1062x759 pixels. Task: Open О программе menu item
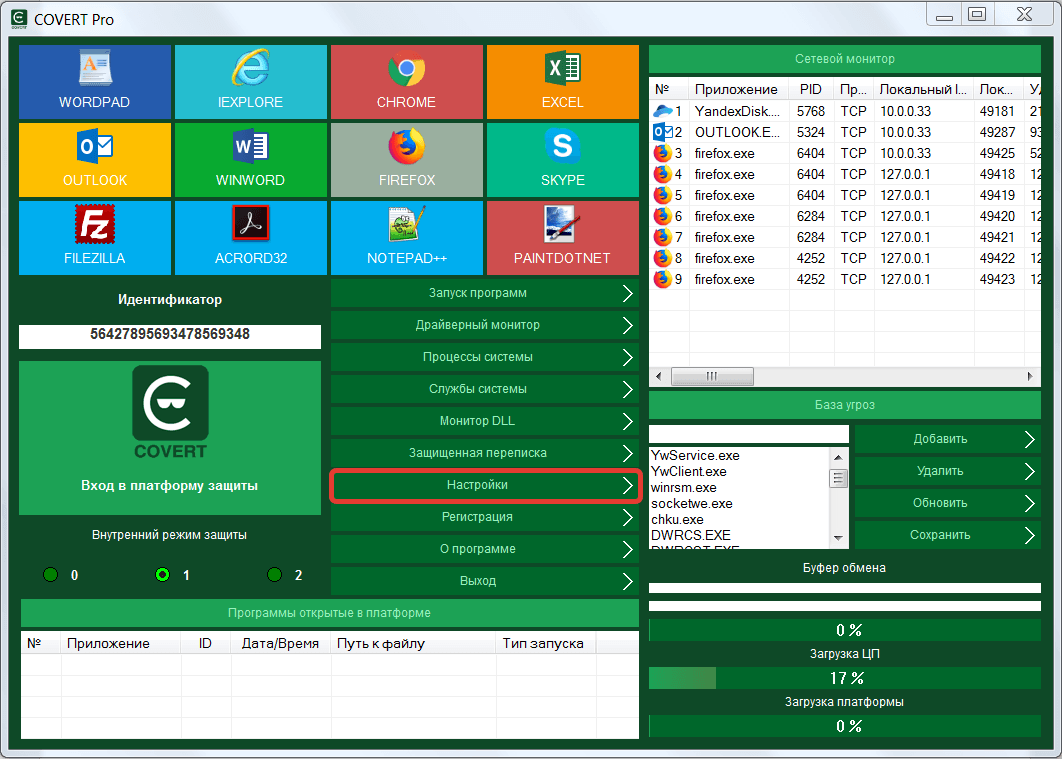[x=485, y=549]
